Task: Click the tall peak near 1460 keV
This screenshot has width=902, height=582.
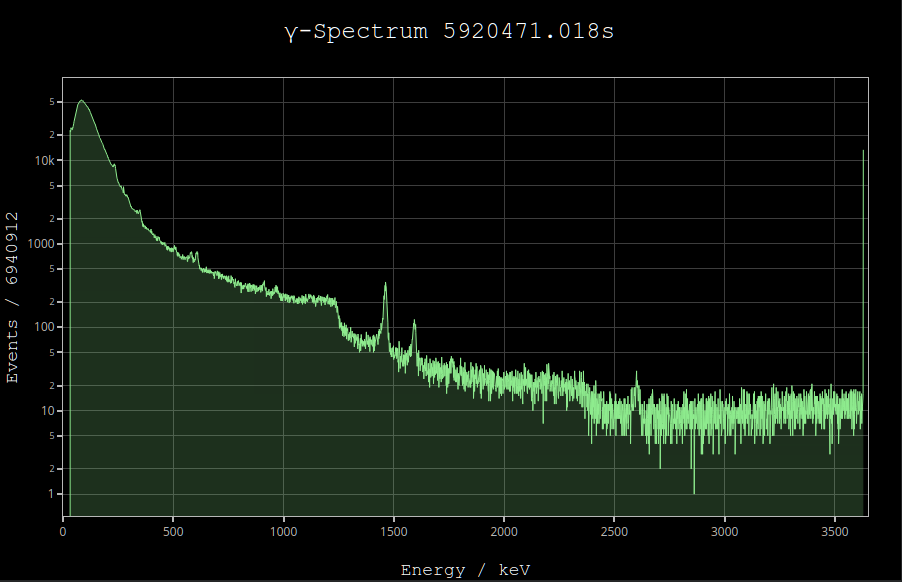Action: click(385, 286)
